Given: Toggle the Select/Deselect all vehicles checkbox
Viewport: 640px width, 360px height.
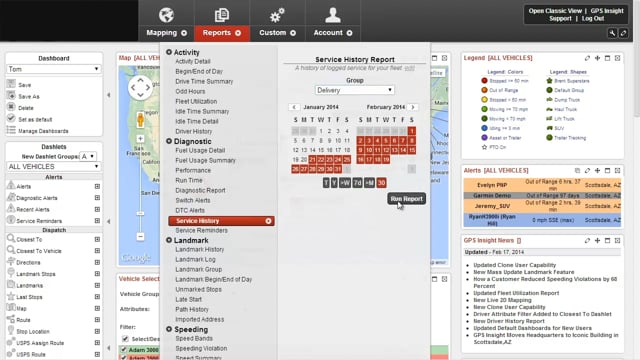Looking at the screenshot, I should [x=125, y=339].
